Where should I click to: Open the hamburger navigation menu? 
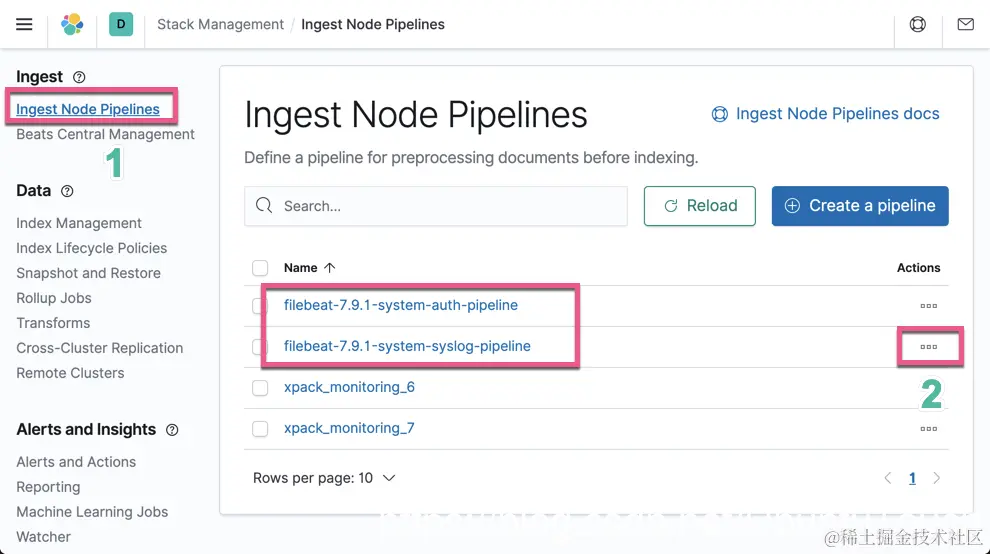click(24, 24)
